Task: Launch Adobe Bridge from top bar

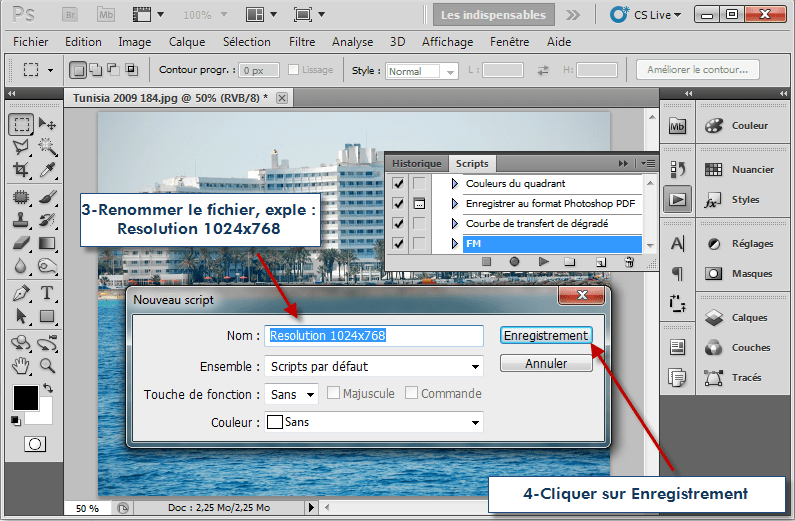Action: pyautogui.click(x=70, y=15)
